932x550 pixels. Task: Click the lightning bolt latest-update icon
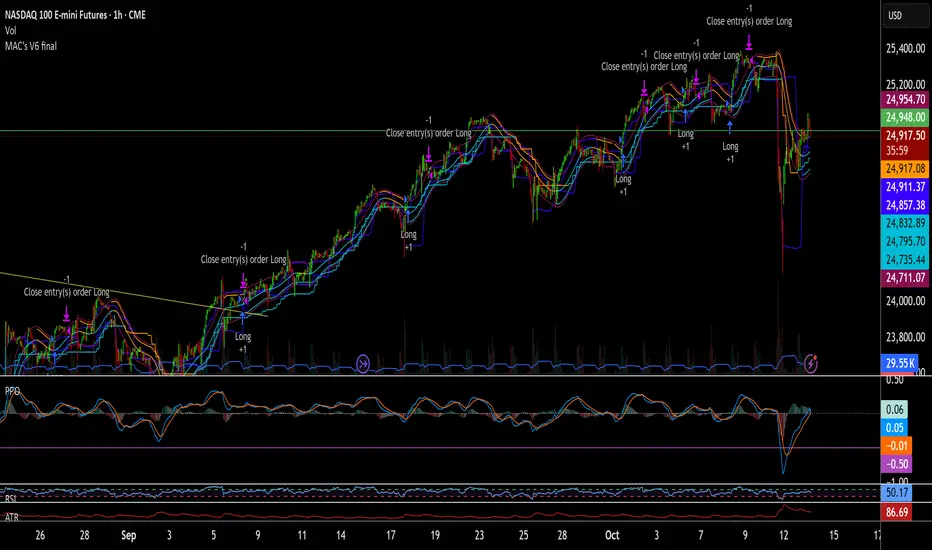[x=811, y=363]
